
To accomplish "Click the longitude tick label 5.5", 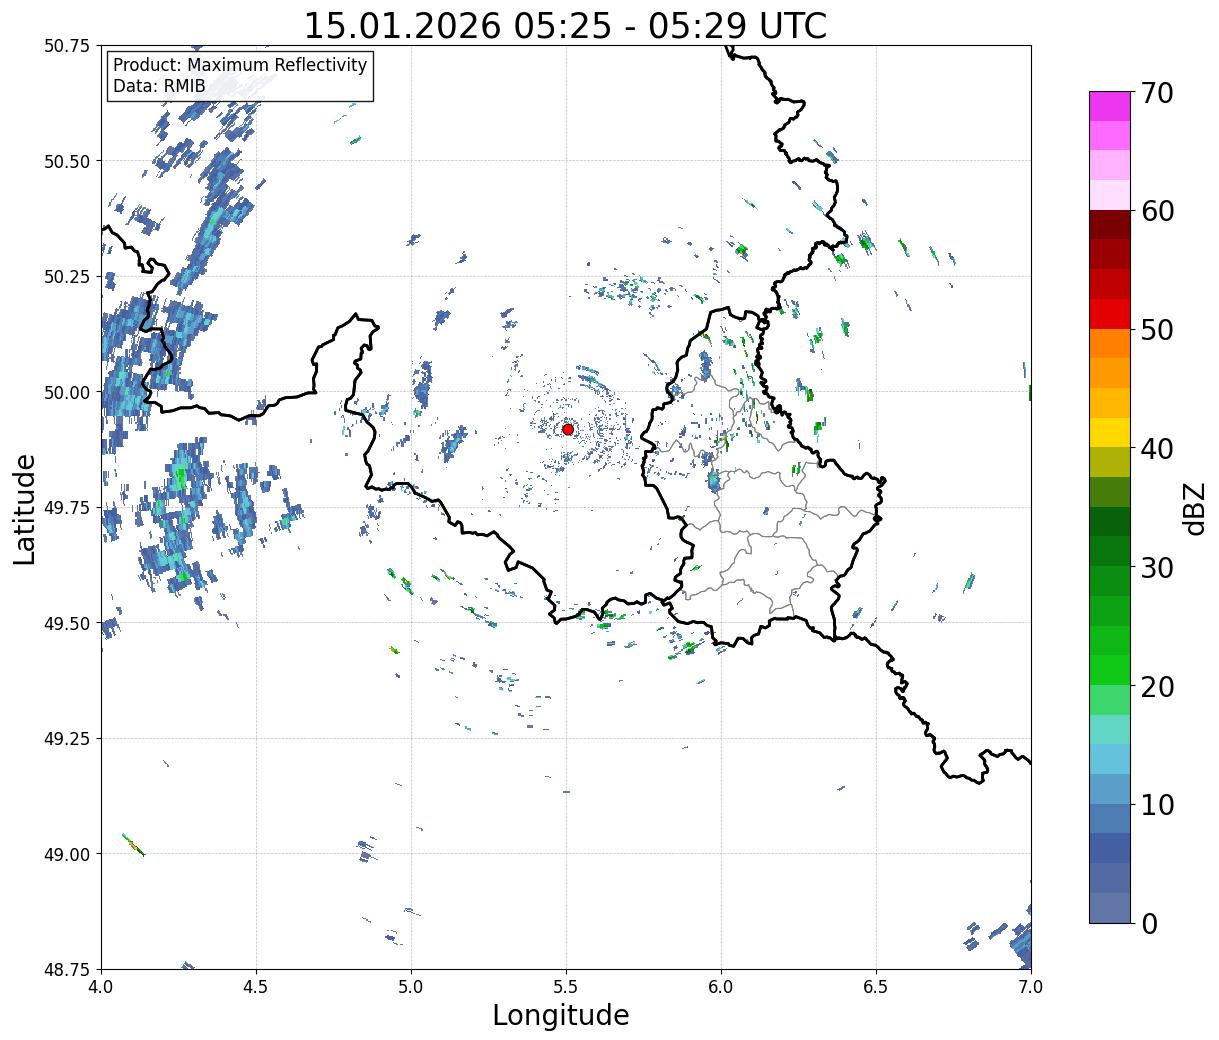I will point(566,987).
